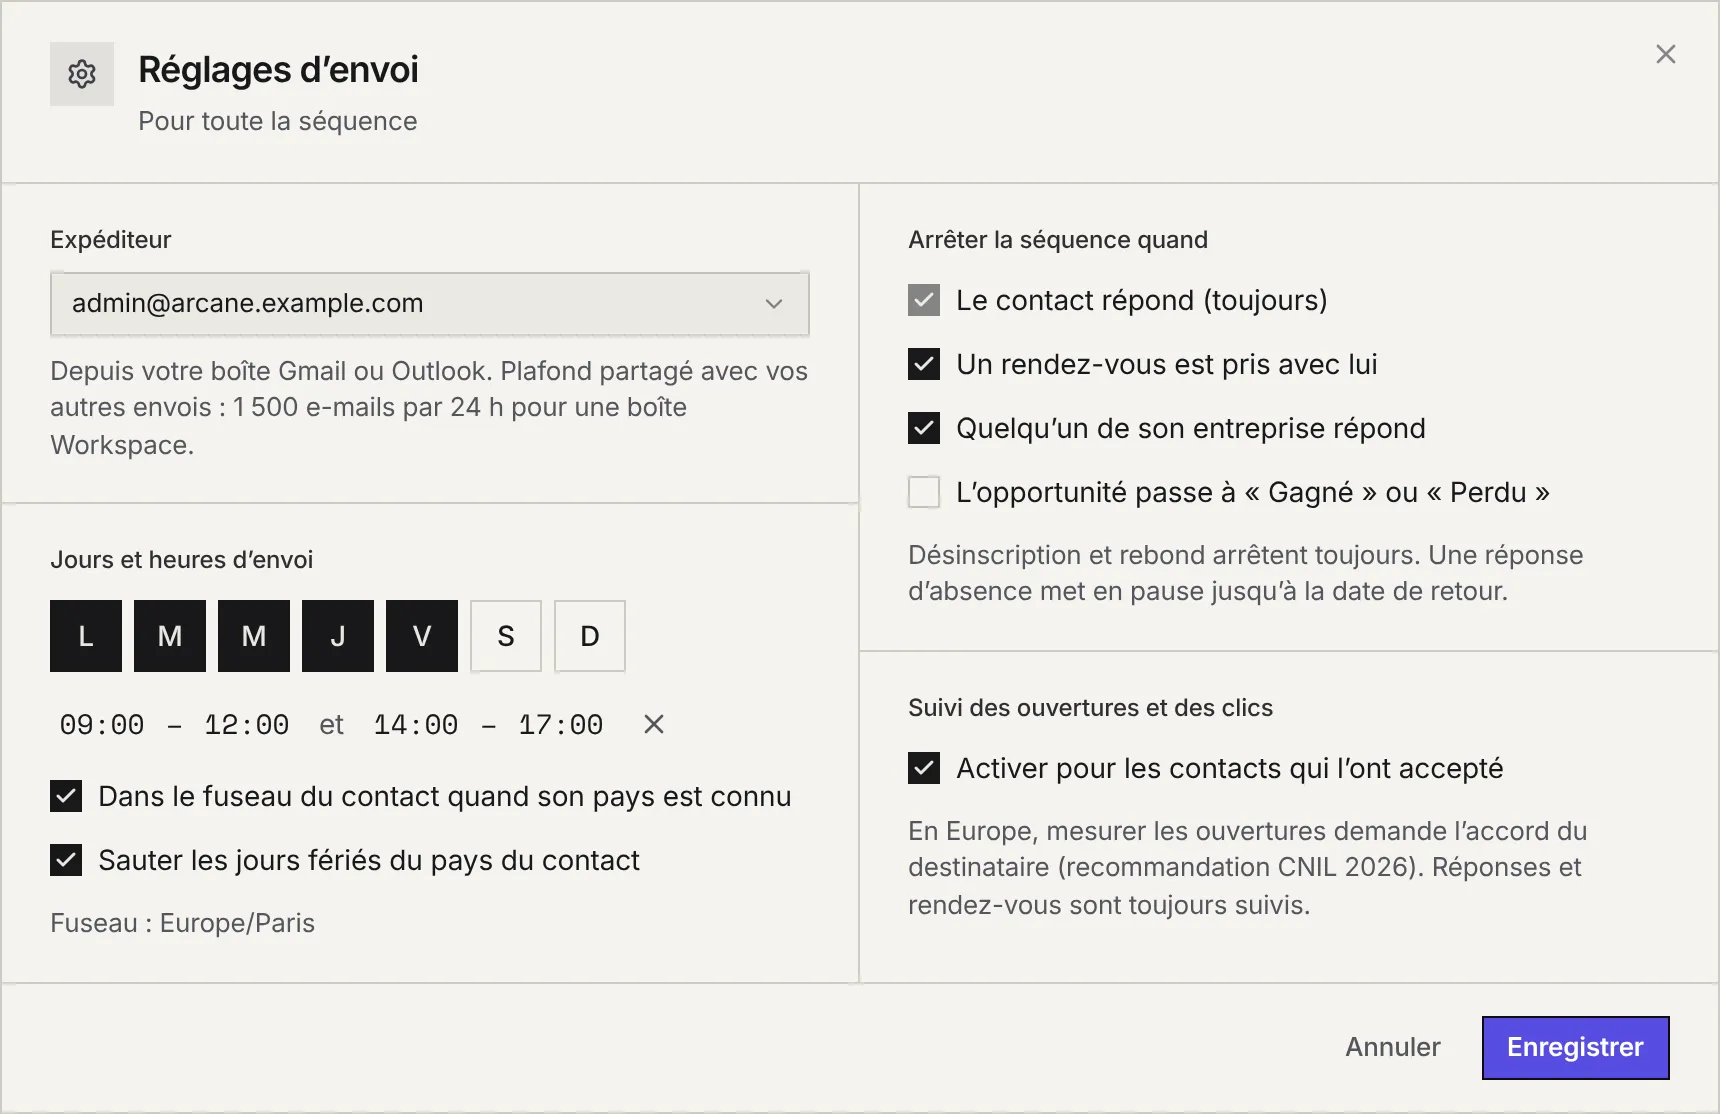
Task: Close the Réglages d'envoi dialog
Action: 1665,54
